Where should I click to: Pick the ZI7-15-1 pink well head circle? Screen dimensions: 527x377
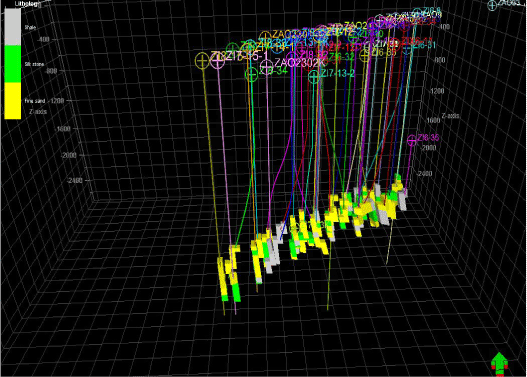[218, 61]
